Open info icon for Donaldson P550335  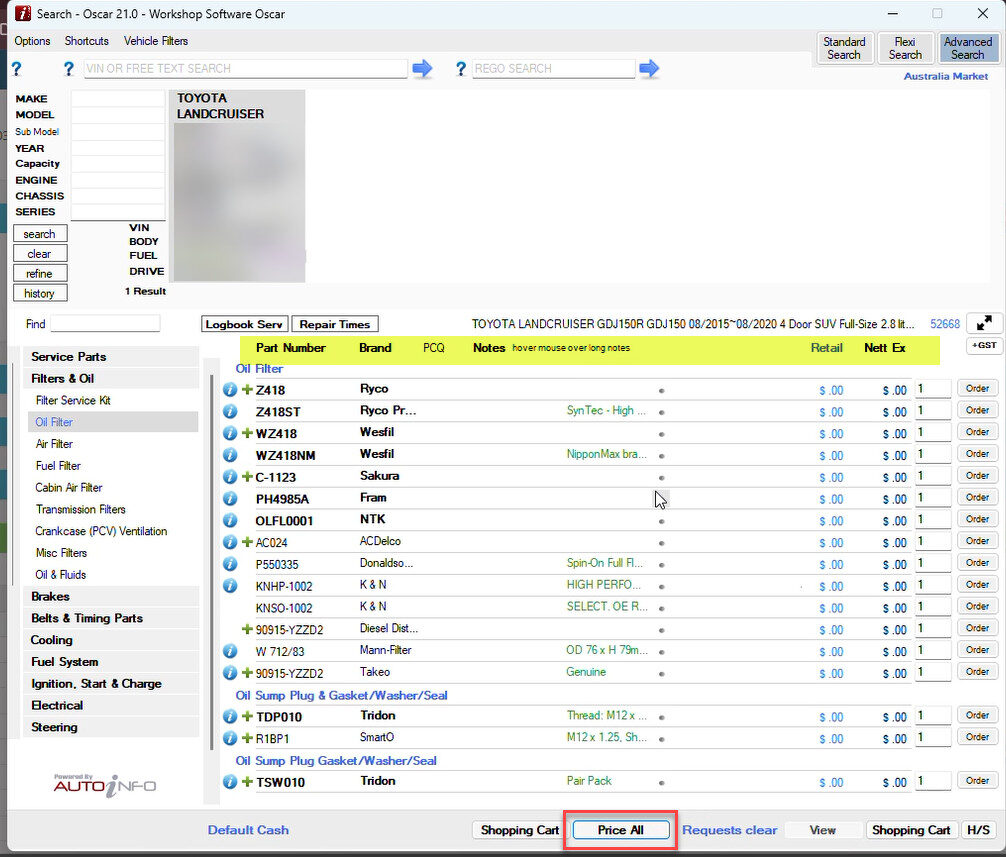(230, 564)
